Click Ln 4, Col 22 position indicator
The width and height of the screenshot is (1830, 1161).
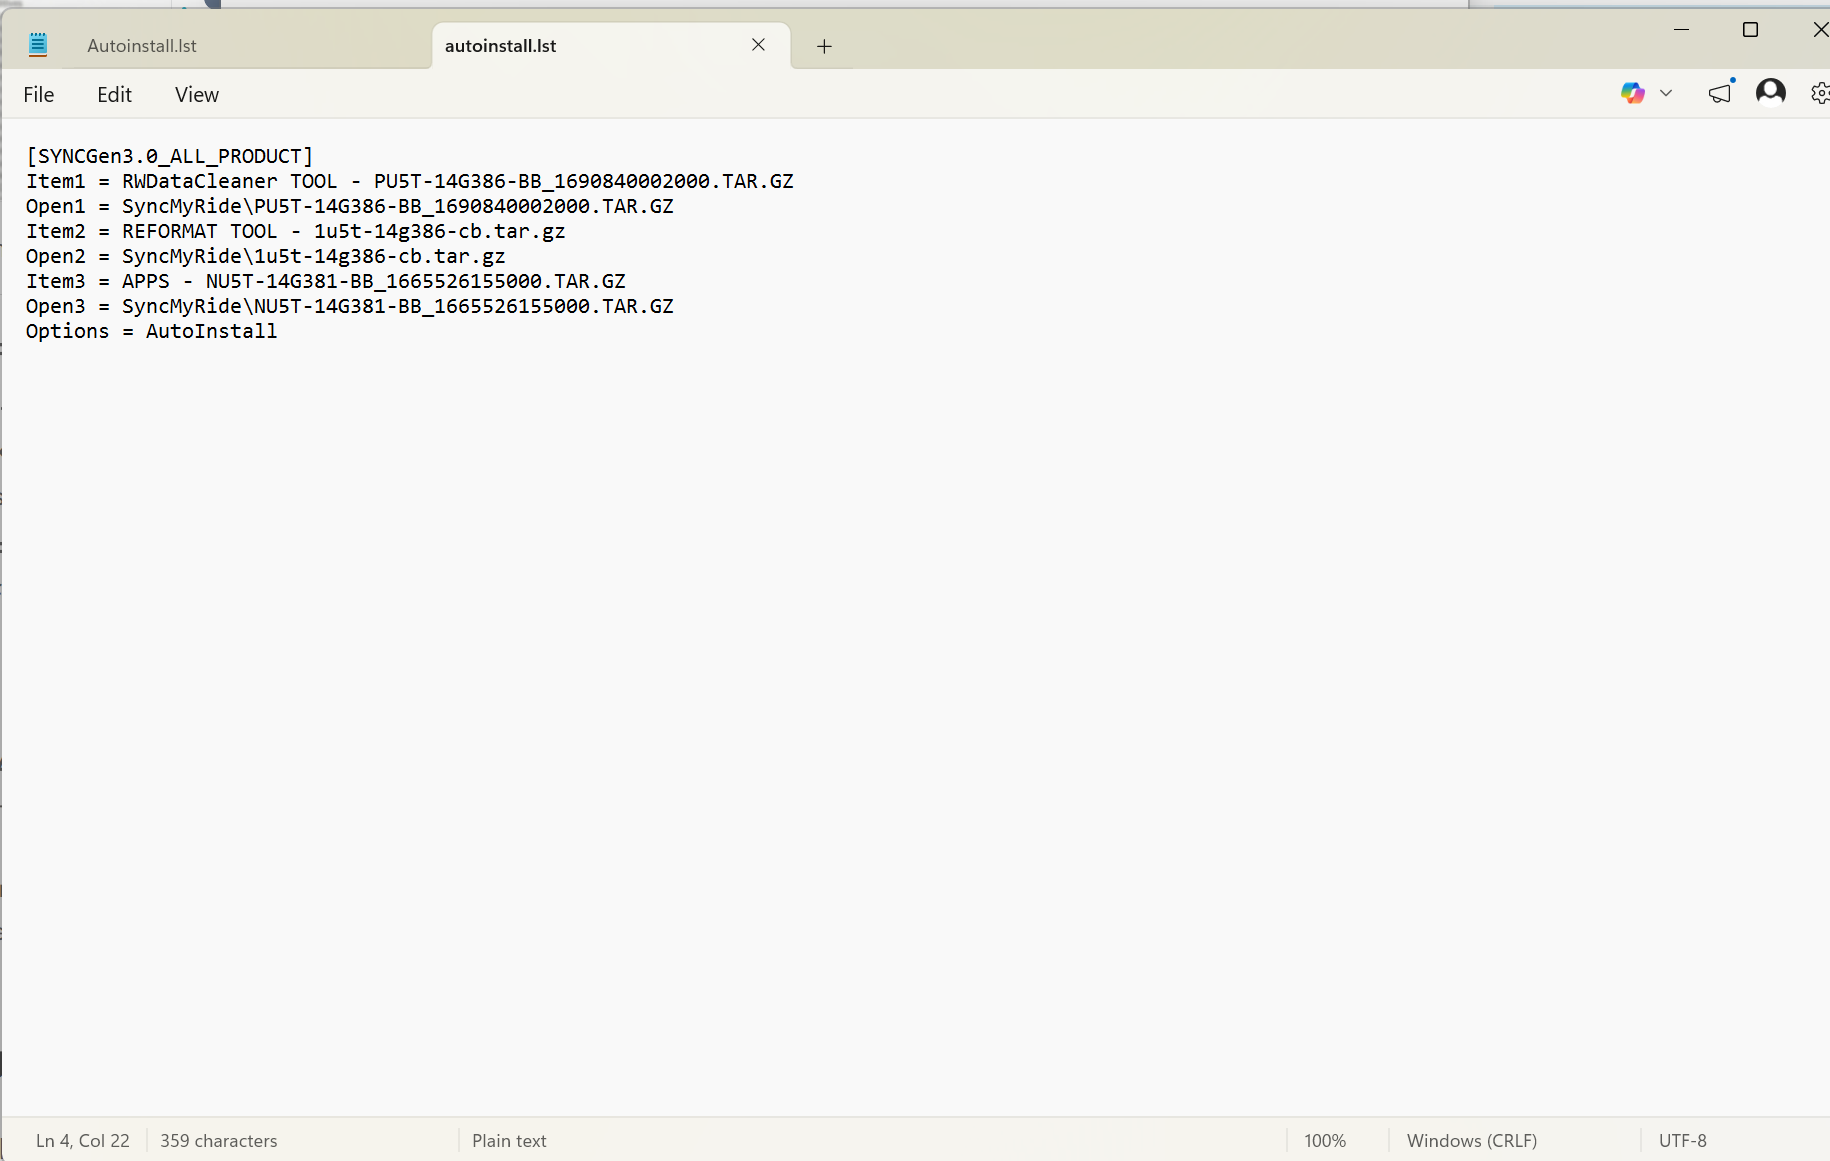[83, 1141]
